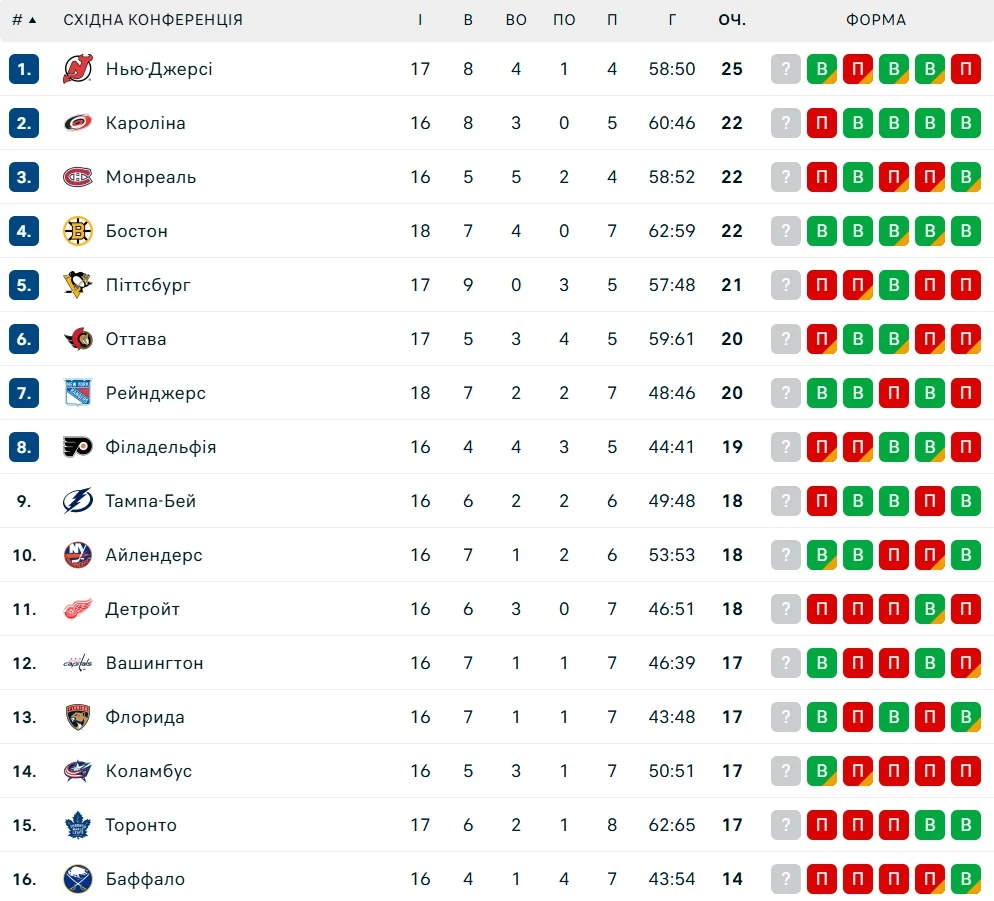Click the Boston Bruins logo

[77, 231]
